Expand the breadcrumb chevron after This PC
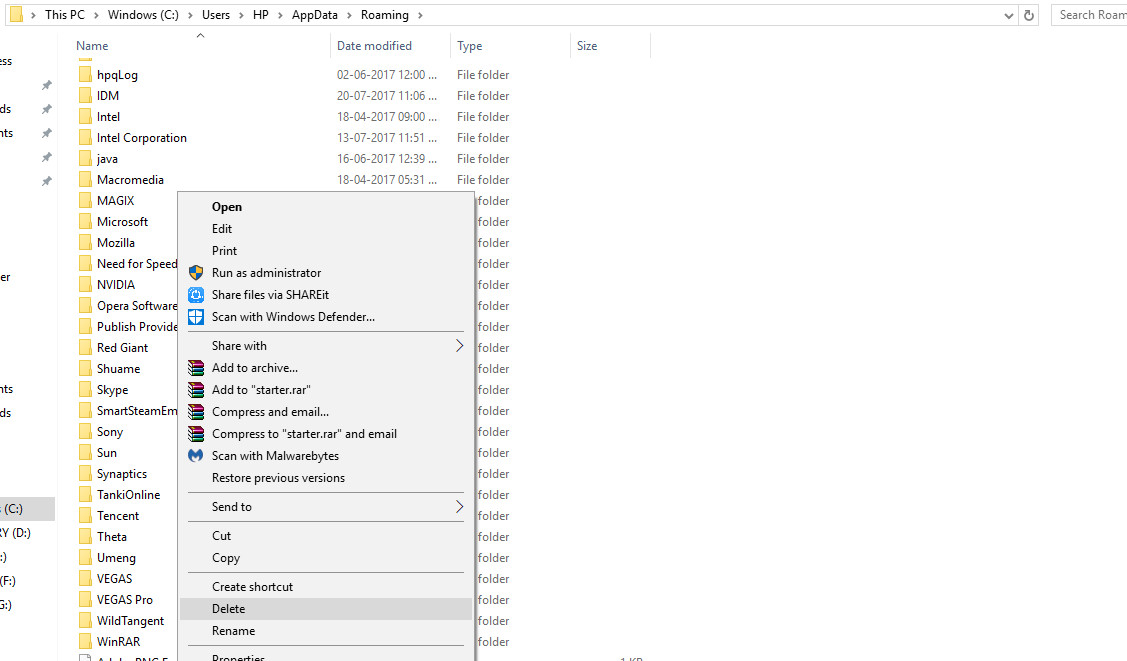This screenshot has height=661, width=1127. [96, 15]
